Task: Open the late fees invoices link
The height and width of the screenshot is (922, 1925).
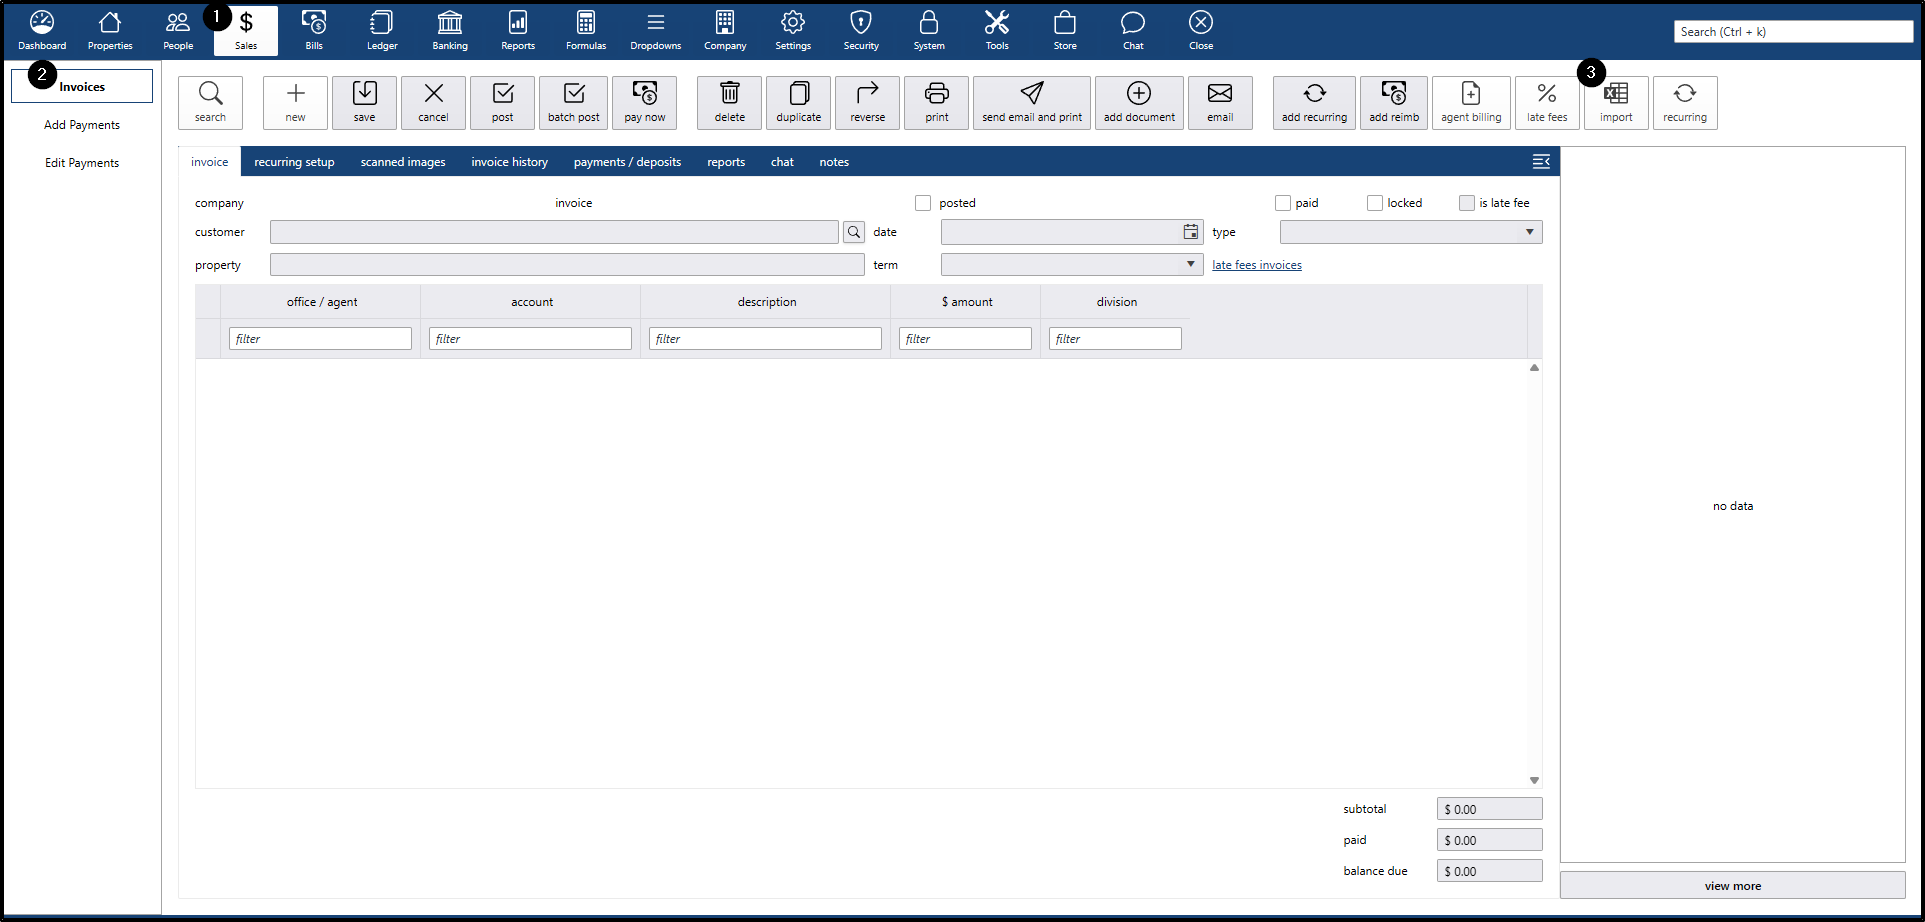Action: pyautogui.click(x=1257, y=265)
